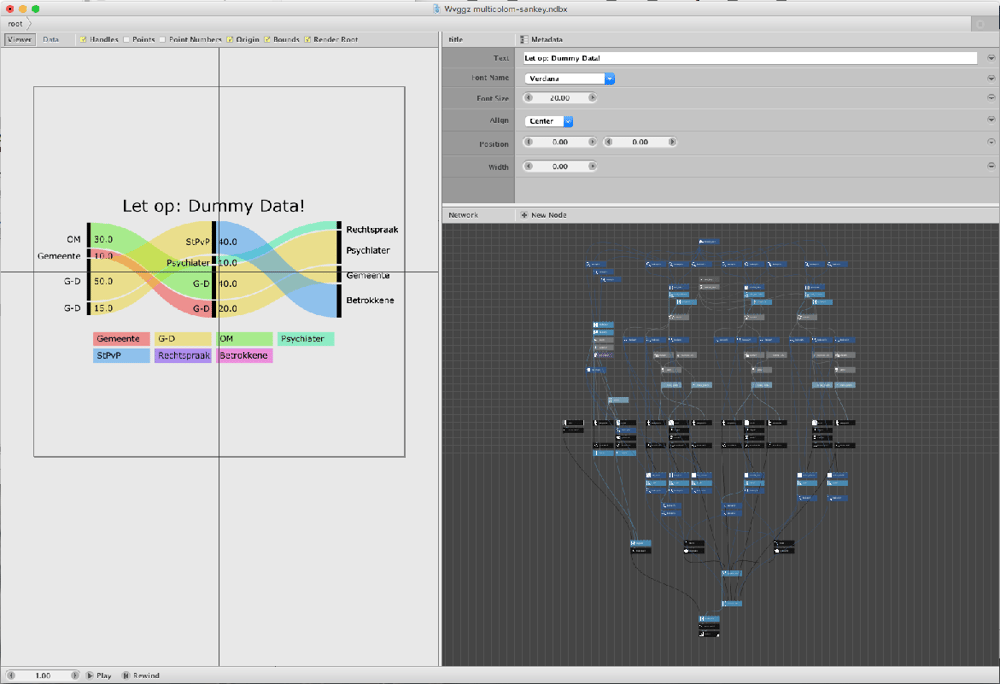
Task: Switch to the Viewer tab
Action: (x=19, y=40)
